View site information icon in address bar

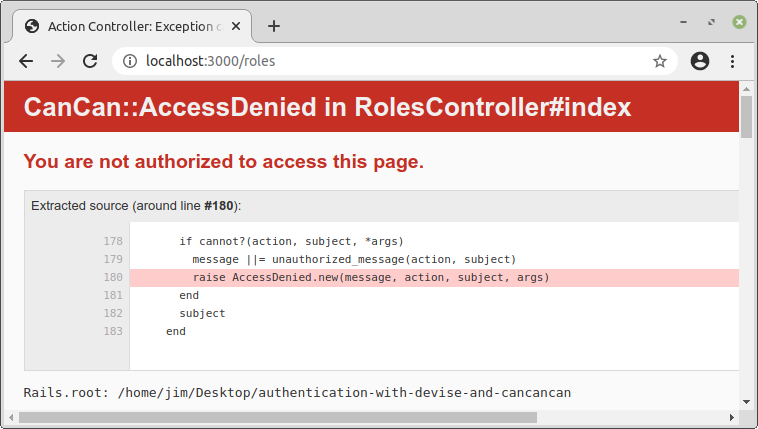pos(129,61)
